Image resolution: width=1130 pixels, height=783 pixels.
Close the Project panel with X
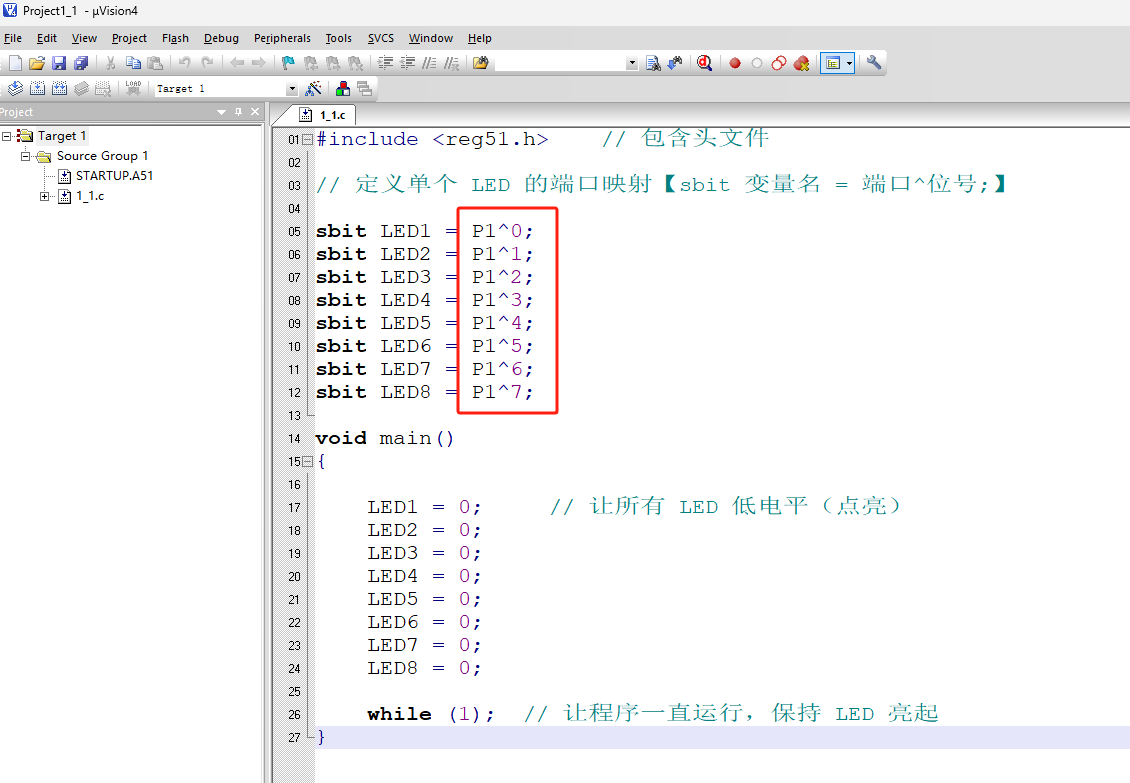tap(254, 112)
